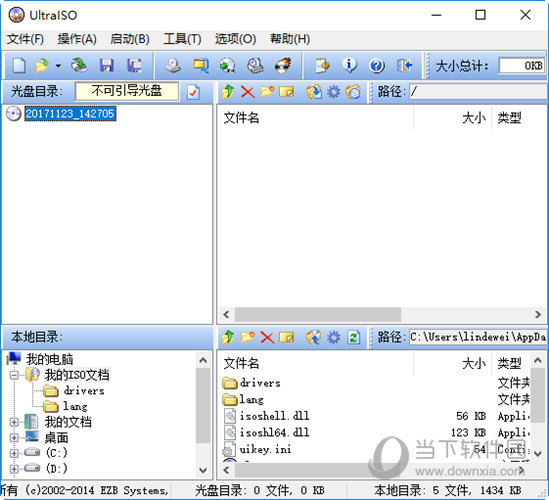This screenshot has height=500, width=549.
Task: Click the view options icon beside disc gear
Action: click(x=353, y=92)
